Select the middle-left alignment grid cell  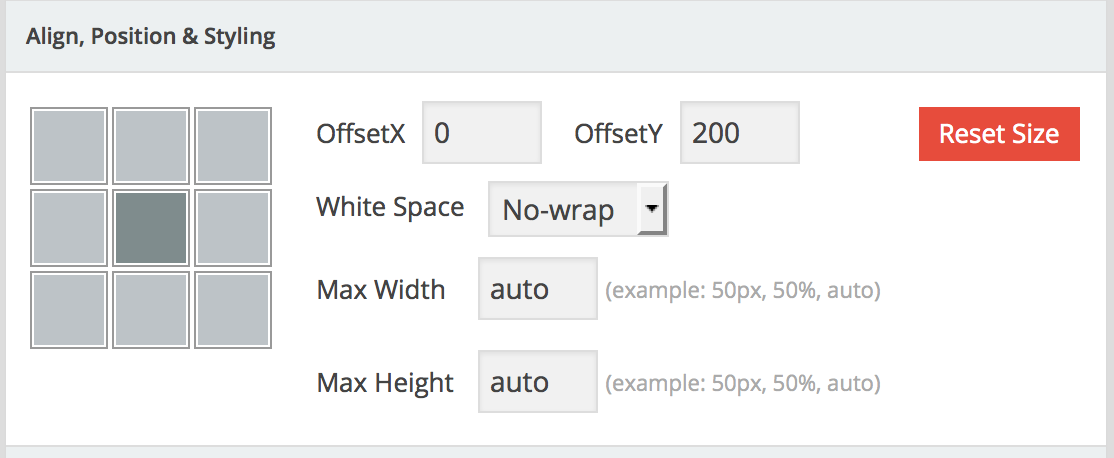(69, 228)
